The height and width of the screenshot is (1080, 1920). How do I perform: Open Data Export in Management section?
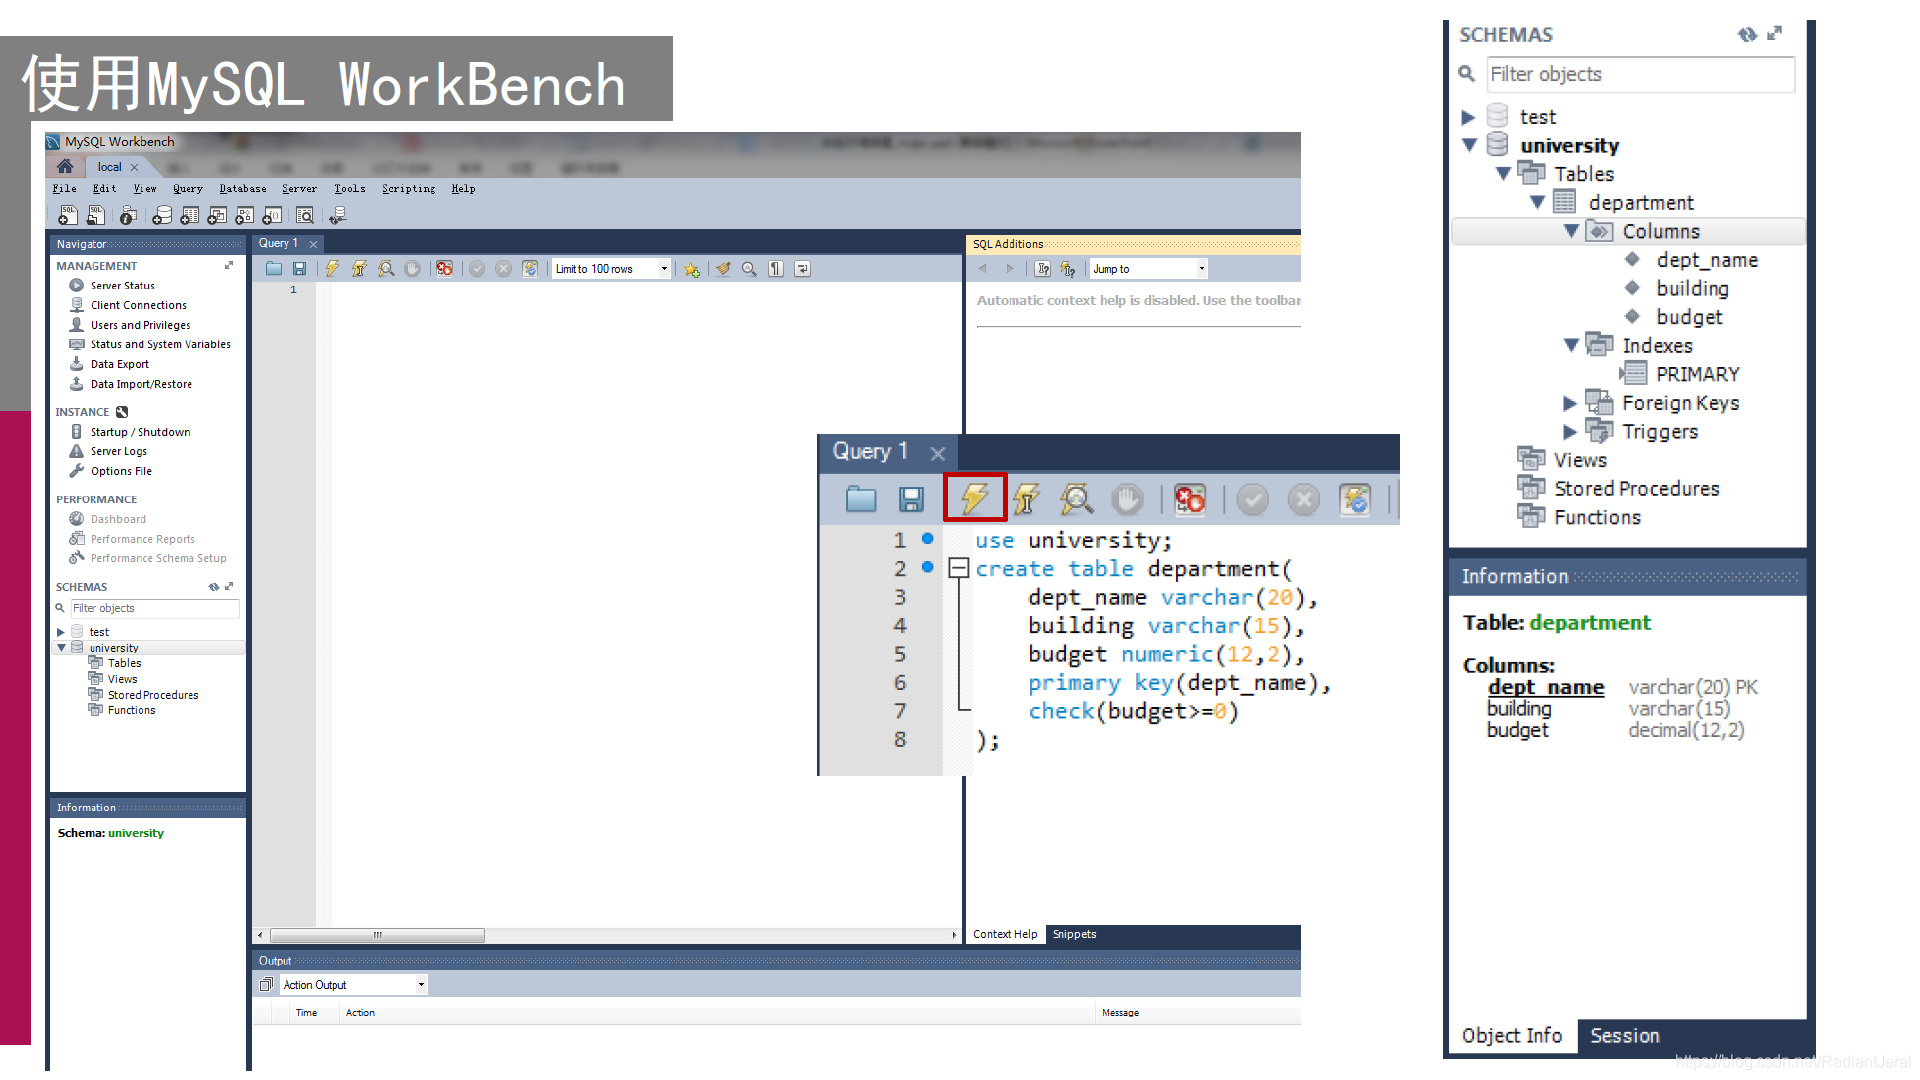[119, 364]
